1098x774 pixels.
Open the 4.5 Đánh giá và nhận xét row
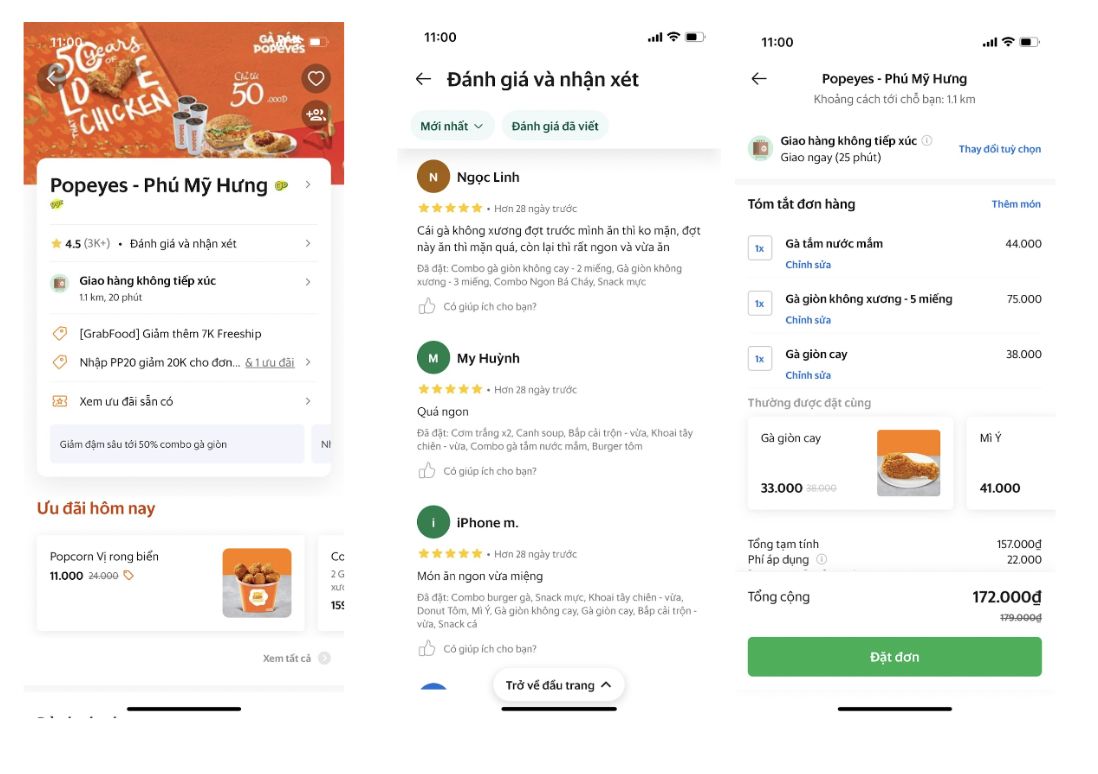coord(183,243)
